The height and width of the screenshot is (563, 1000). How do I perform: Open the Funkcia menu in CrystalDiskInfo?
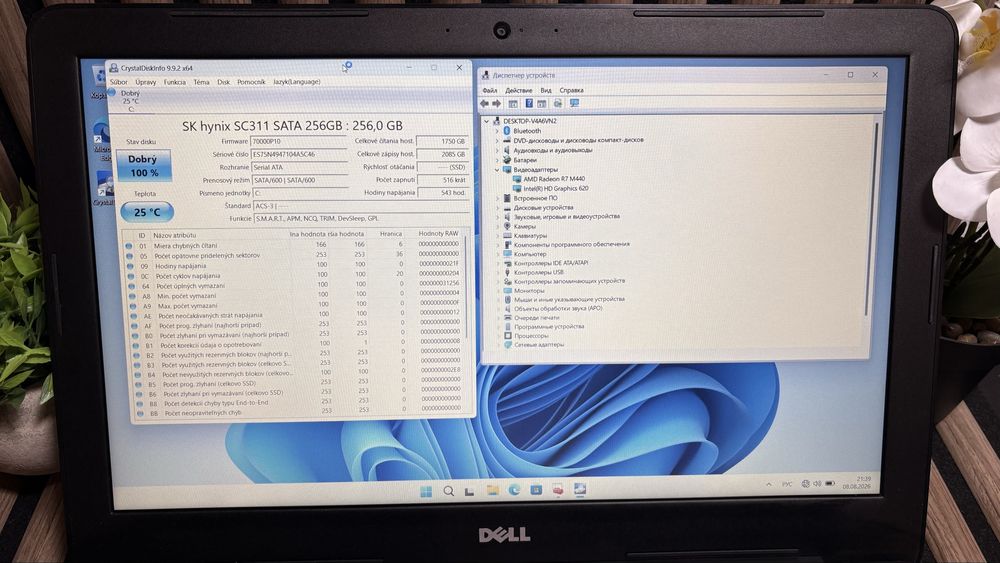pyautogui.click(x=175, y=82)
